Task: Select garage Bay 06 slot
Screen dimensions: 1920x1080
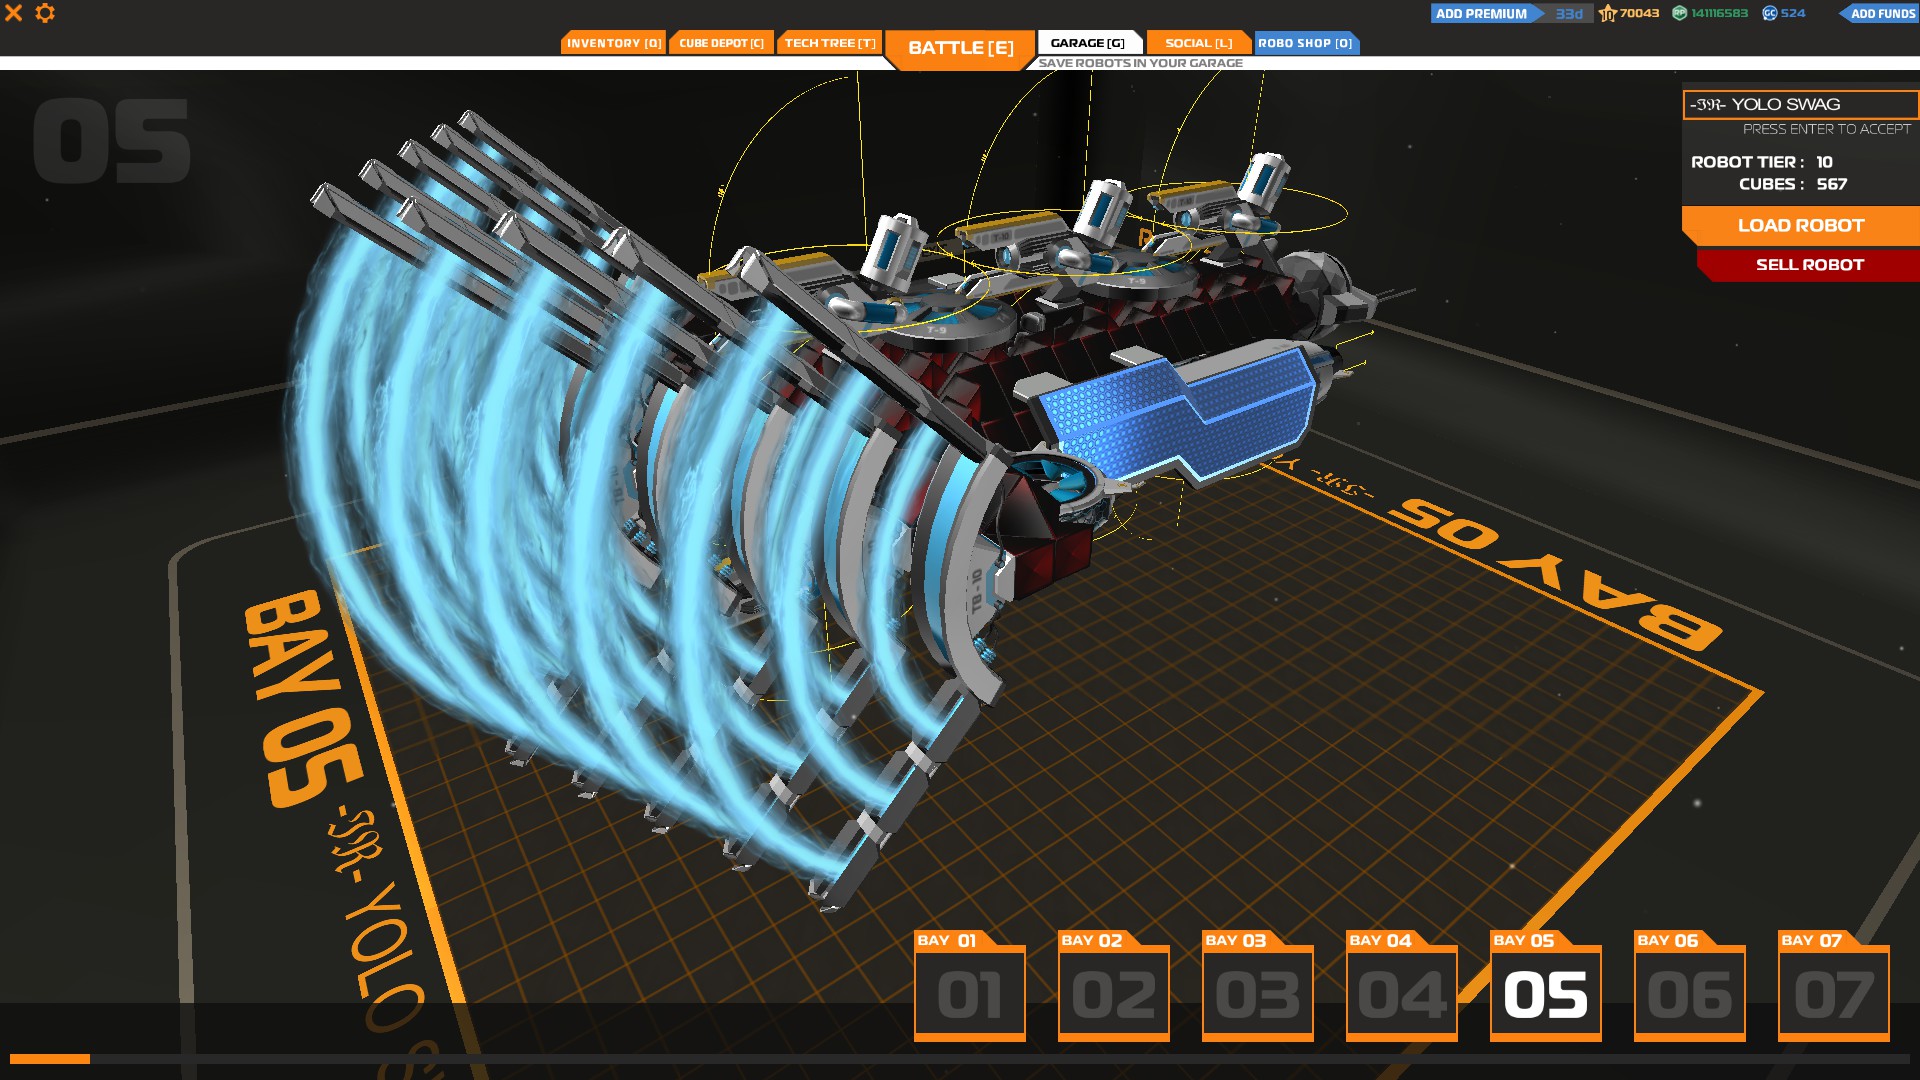Action: point(1689,986)
